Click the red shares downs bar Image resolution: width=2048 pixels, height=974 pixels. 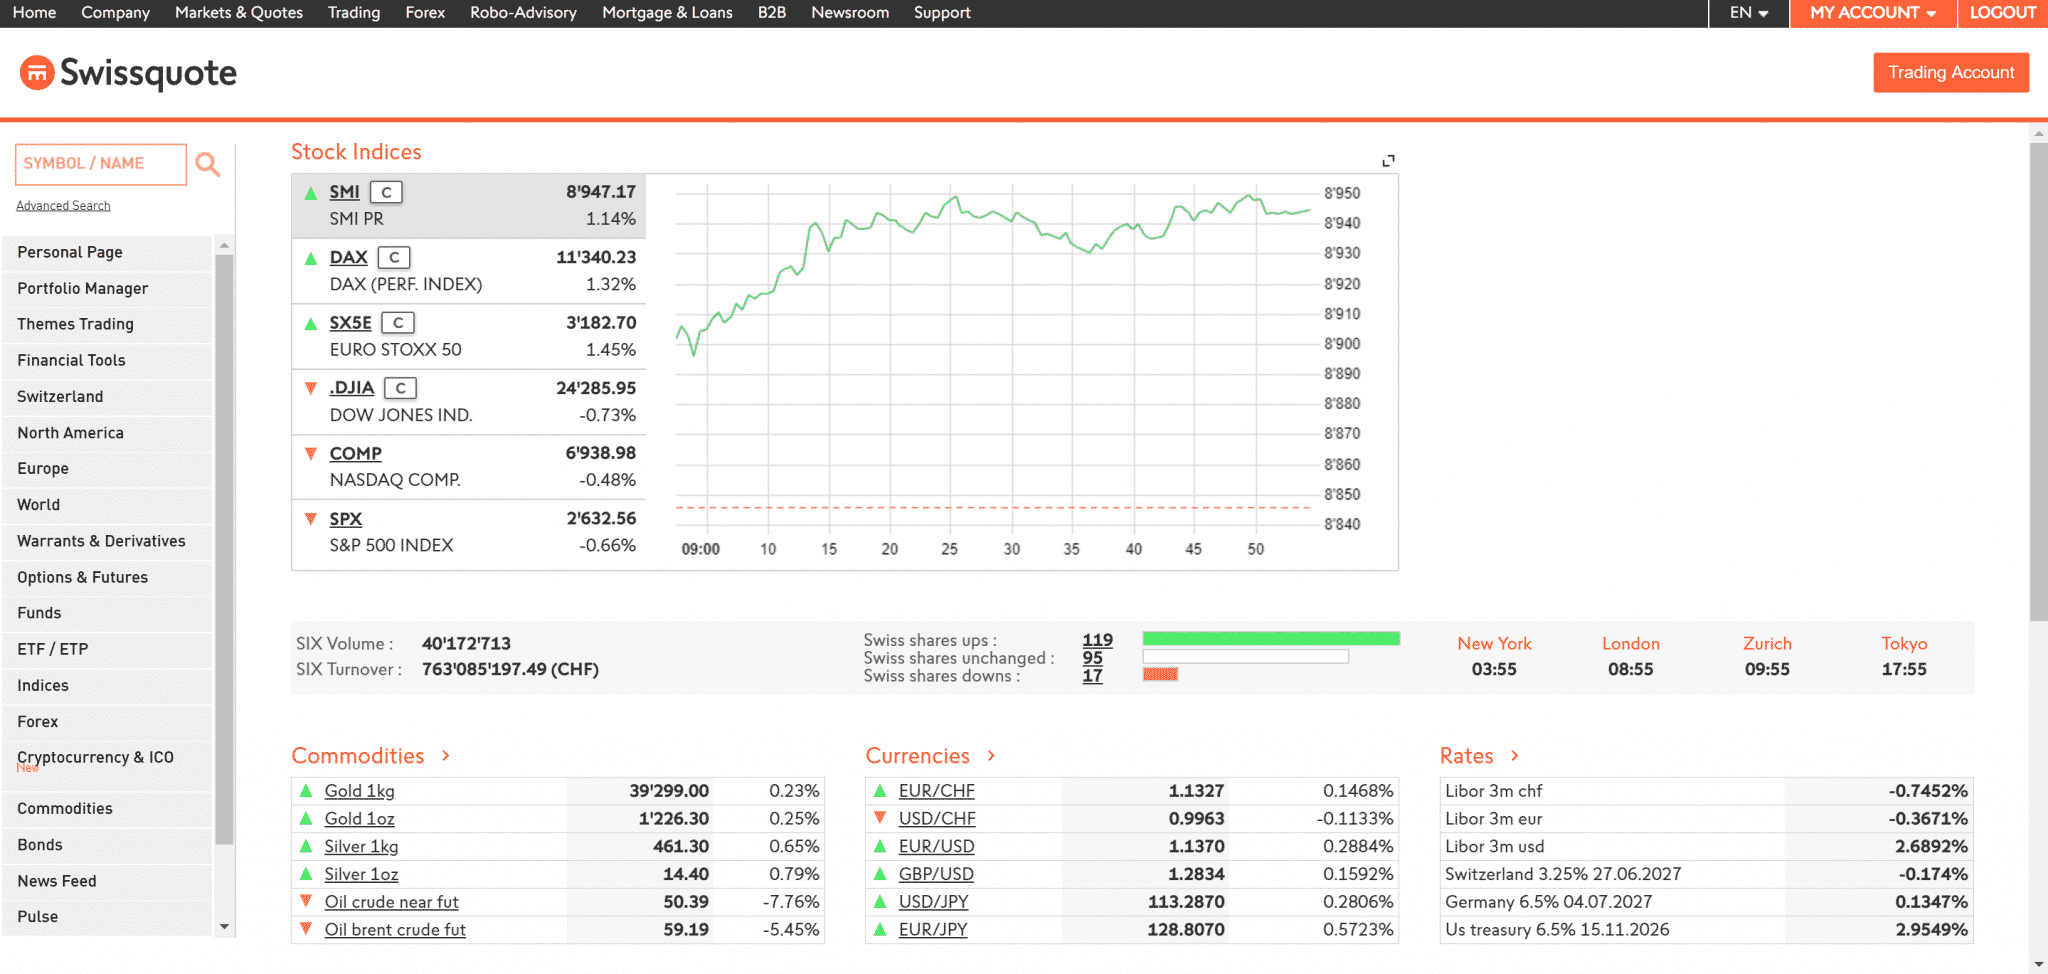coord(1160,674)
